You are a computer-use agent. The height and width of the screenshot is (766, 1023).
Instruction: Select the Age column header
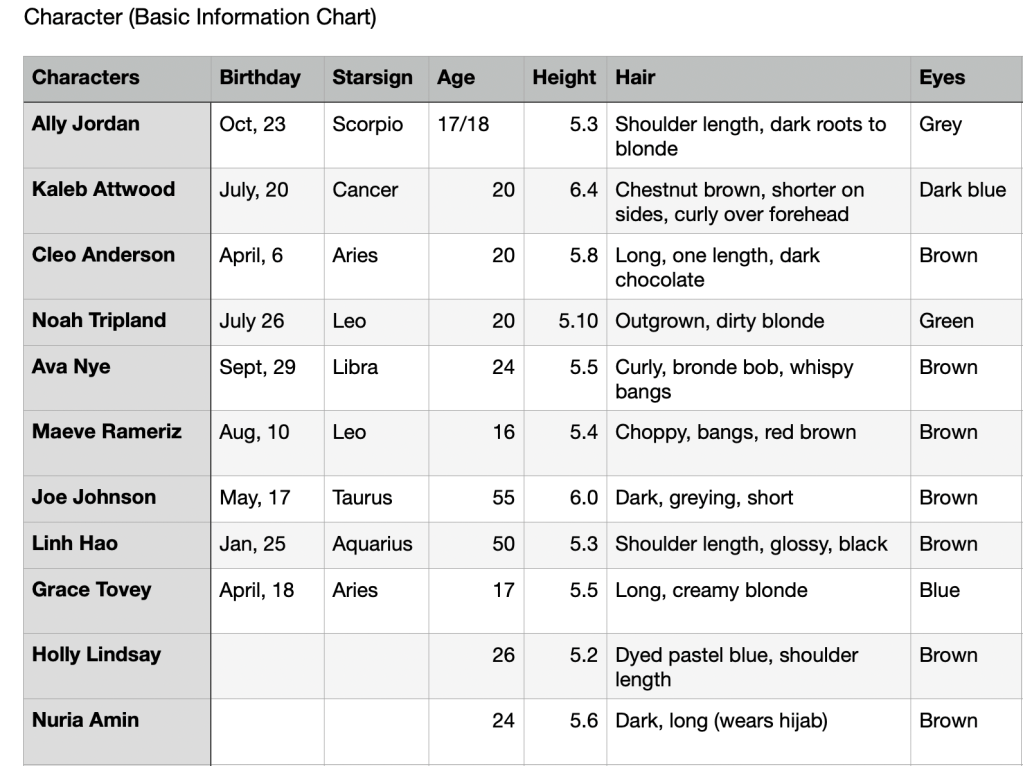point(456,78)
